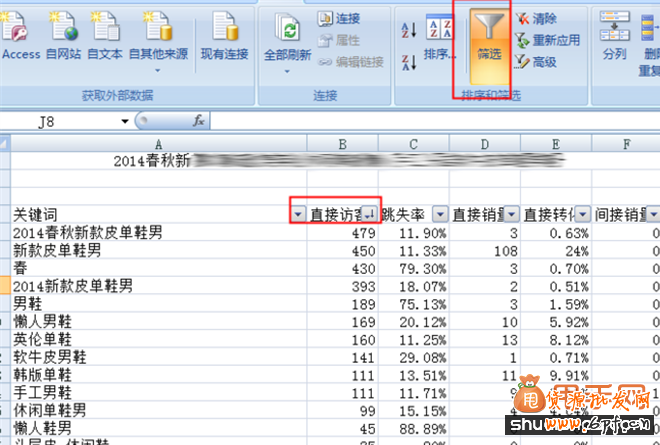Open the Name Box dropdown arrow
660x445 pixels.
[x=125, y=121]
